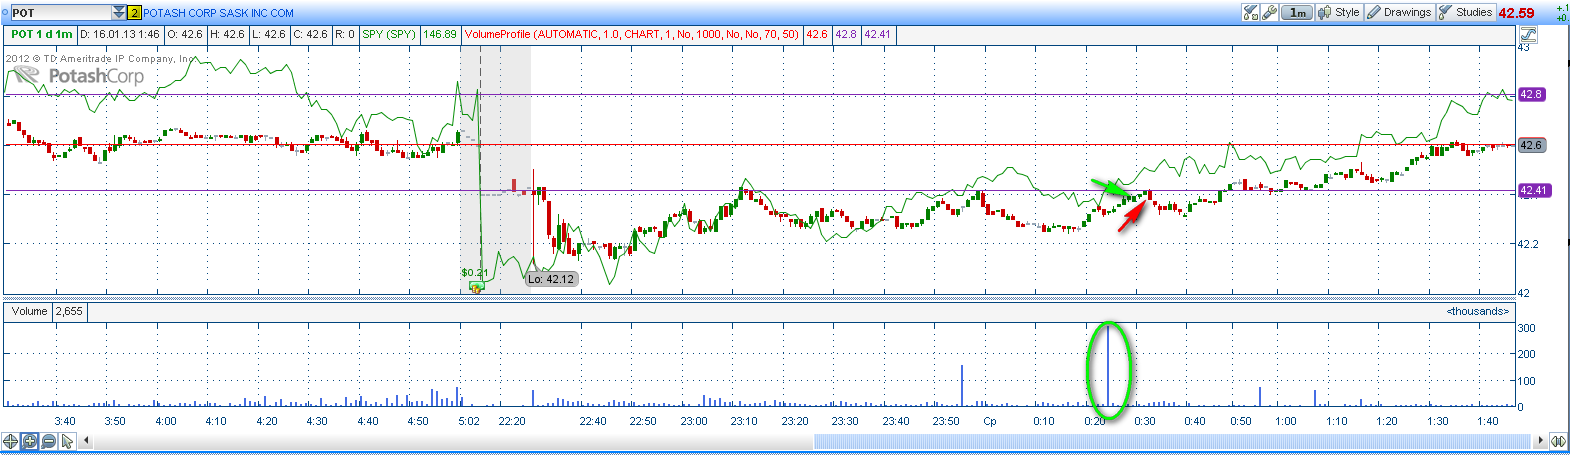Viewport: 1570px width, 456px height.
Task: Click the Lo: 42.12 low price bubble
Action: [551, 279]
